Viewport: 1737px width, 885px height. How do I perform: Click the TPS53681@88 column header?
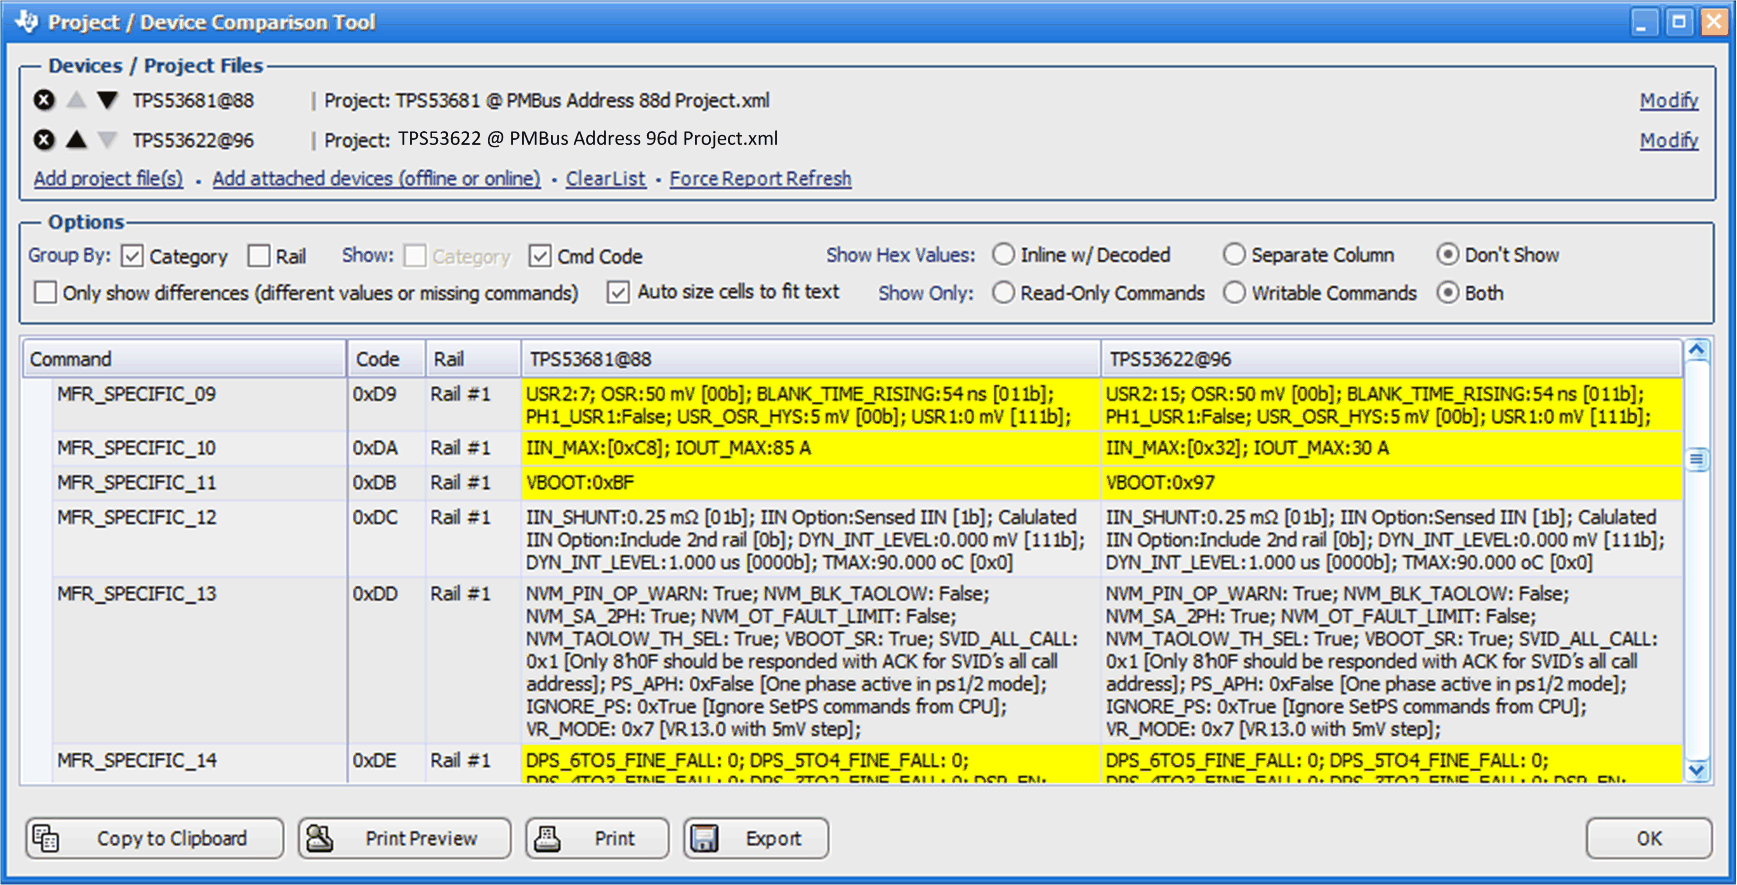(810, 359)
